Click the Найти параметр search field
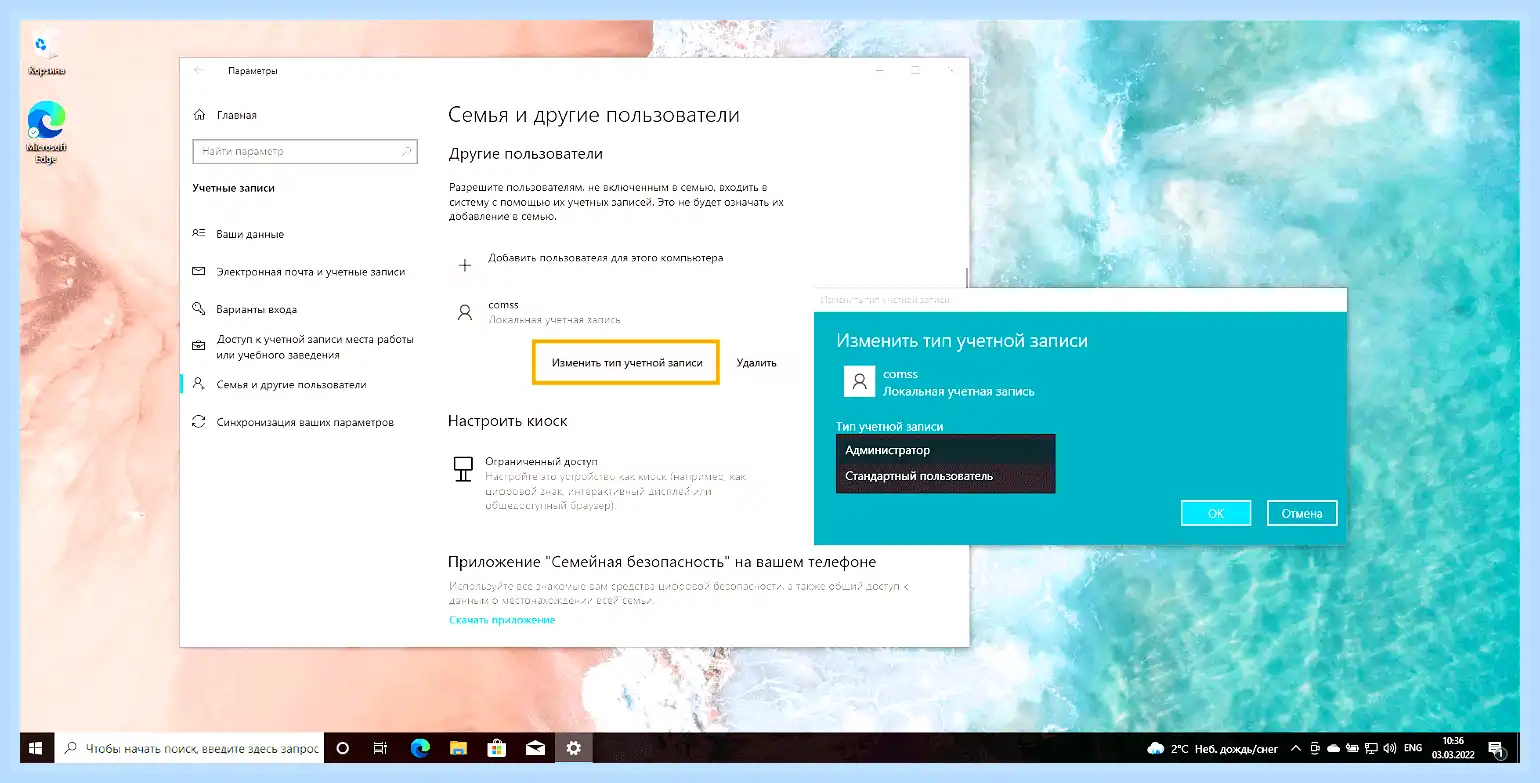 (x=305, y=151)
